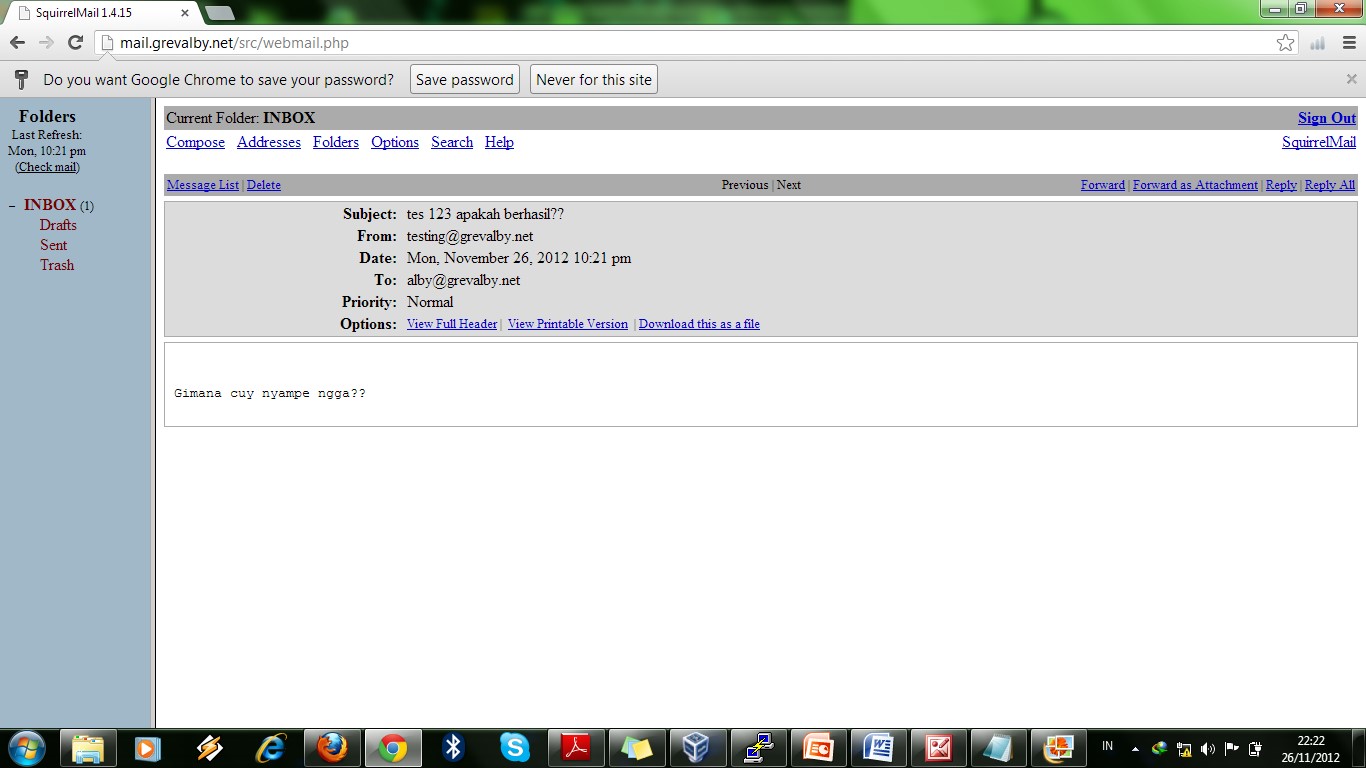1366x768 pixels.
Task: Open Bluetooth settings from the taskbar
Action: pos(454,747)
